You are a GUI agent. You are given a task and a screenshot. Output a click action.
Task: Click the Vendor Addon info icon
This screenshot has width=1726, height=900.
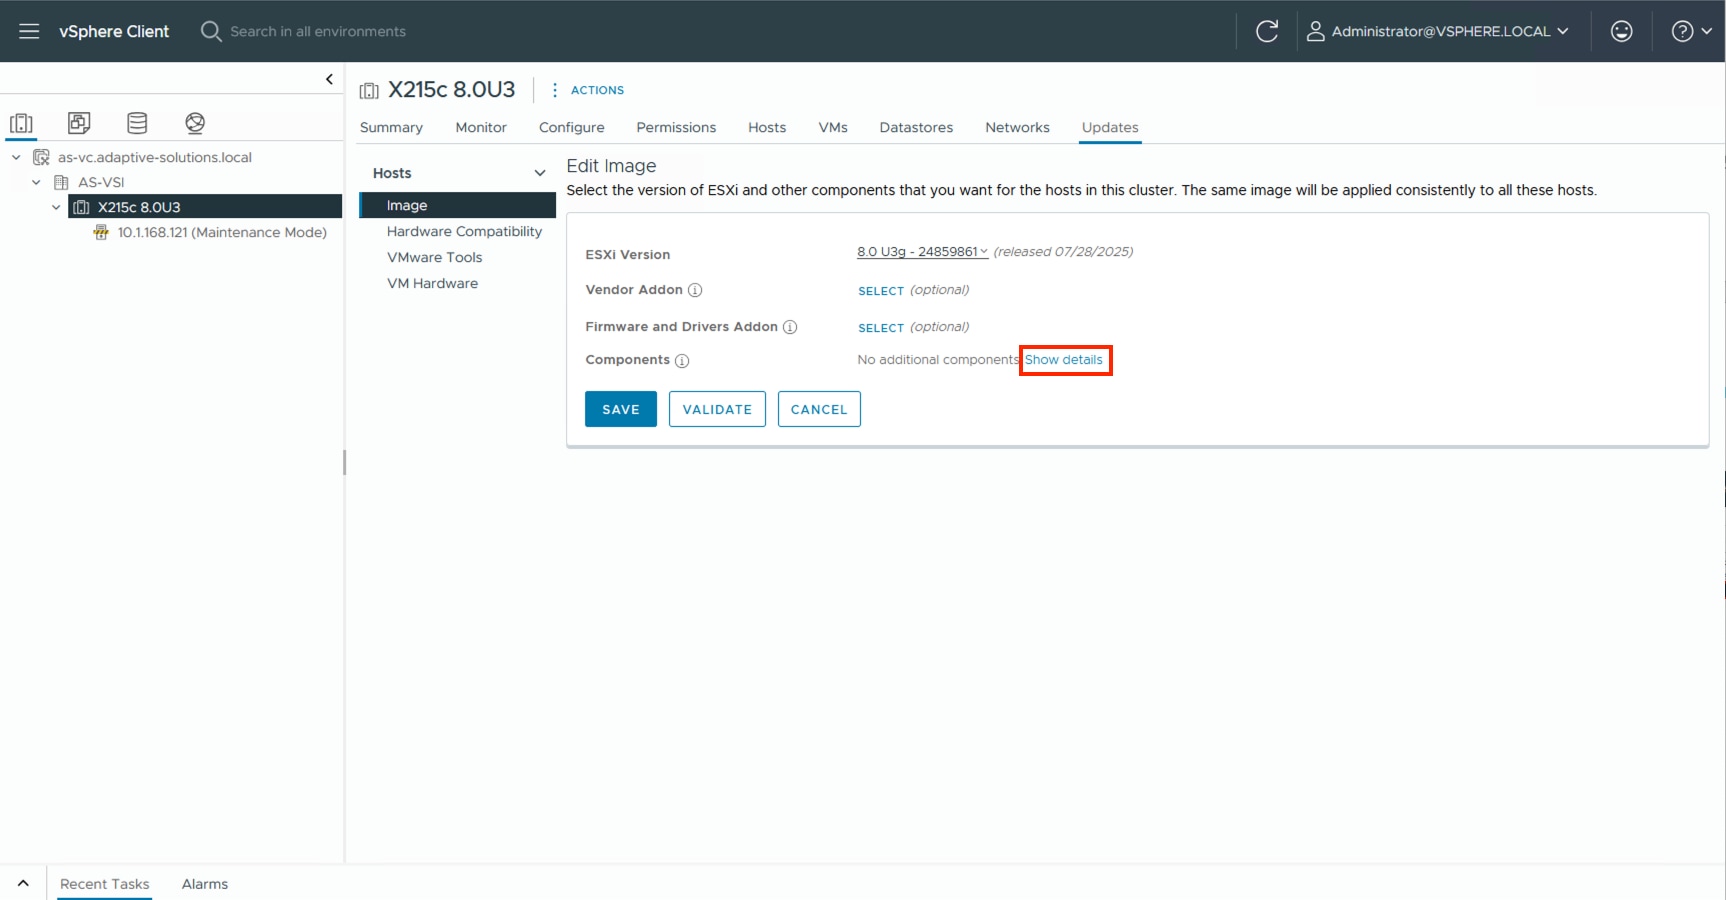tap(695, 290)
